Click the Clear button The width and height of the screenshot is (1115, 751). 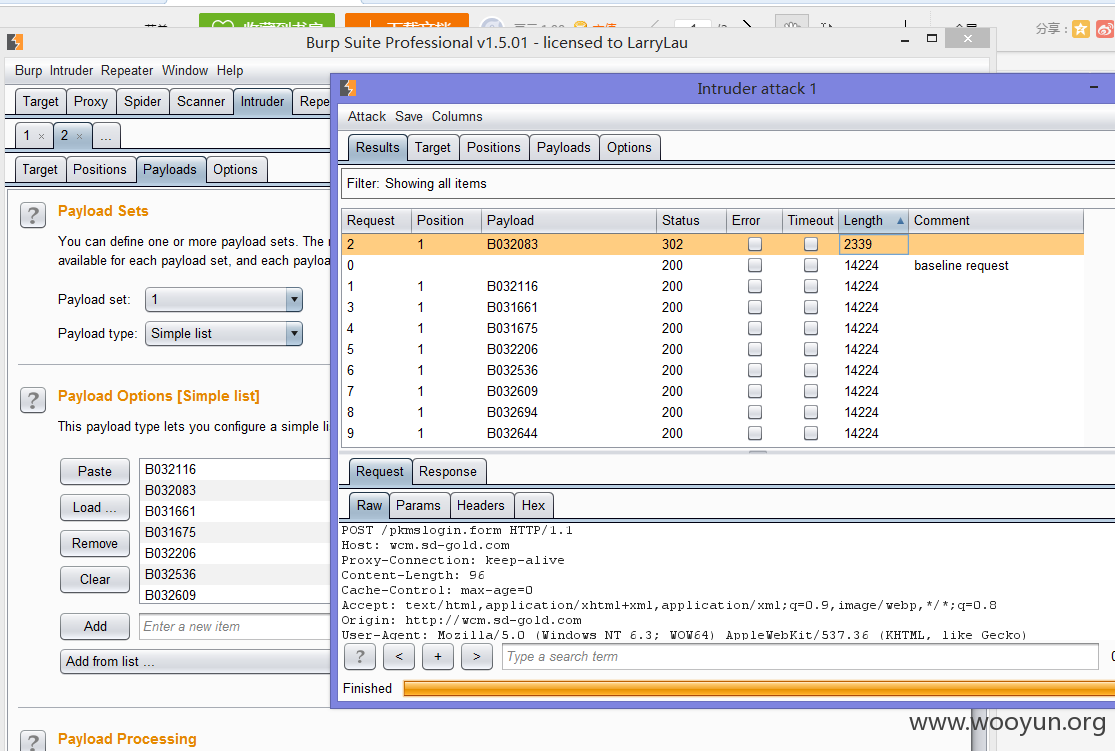pos(95,580)
